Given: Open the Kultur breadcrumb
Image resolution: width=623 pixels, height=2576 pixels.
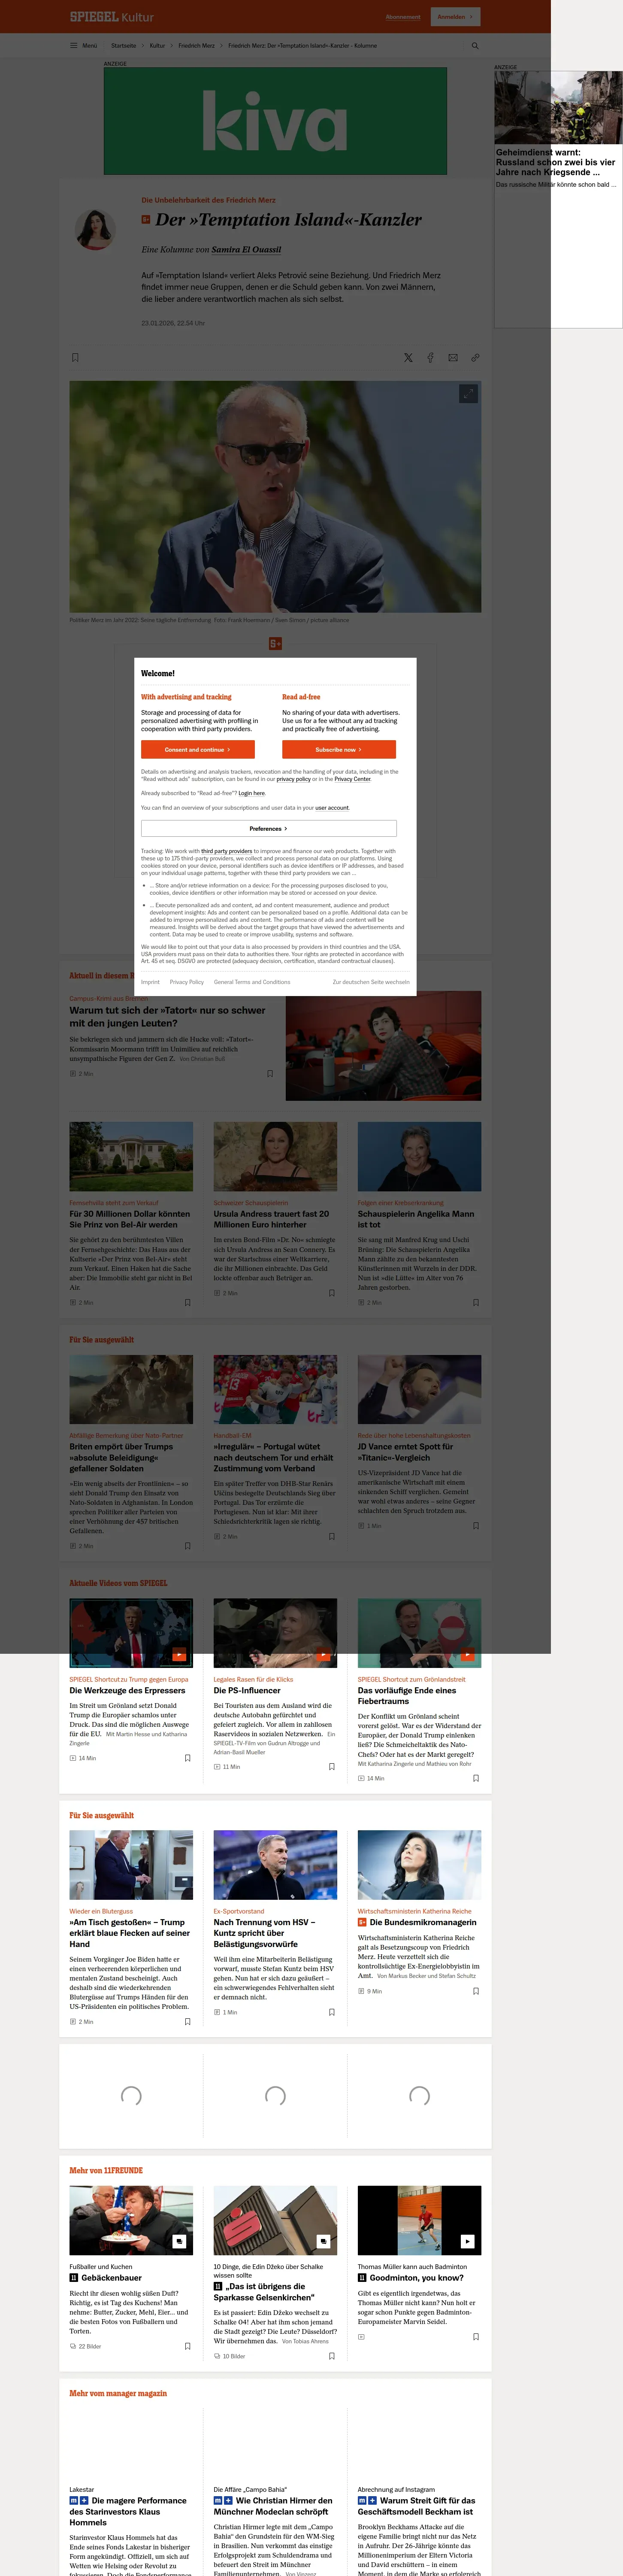Looking at the screenshot, I should (157, 45).
